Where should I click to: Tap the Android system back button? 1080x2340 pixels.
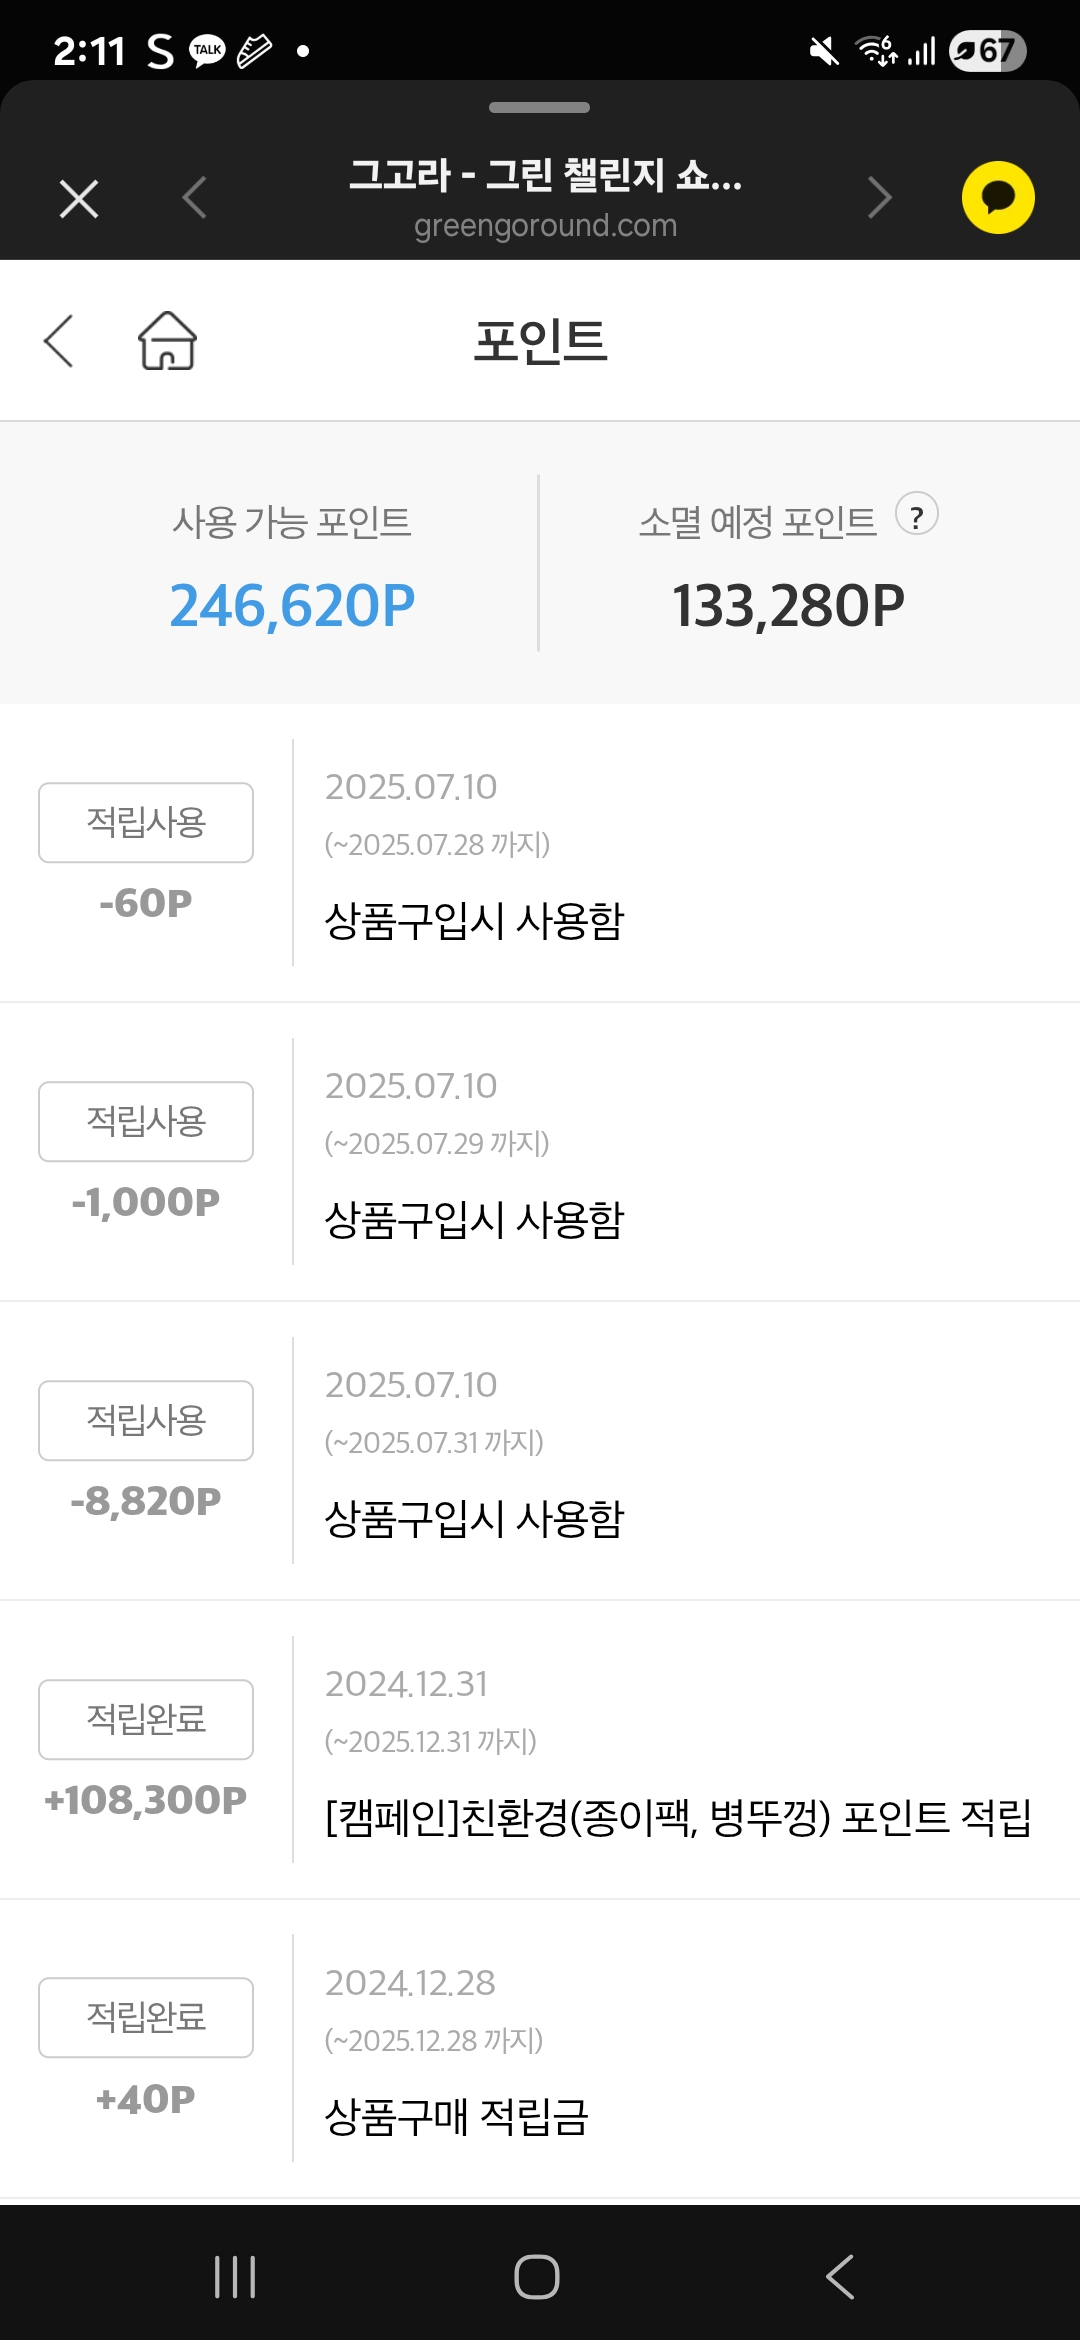click(840, 2277)
